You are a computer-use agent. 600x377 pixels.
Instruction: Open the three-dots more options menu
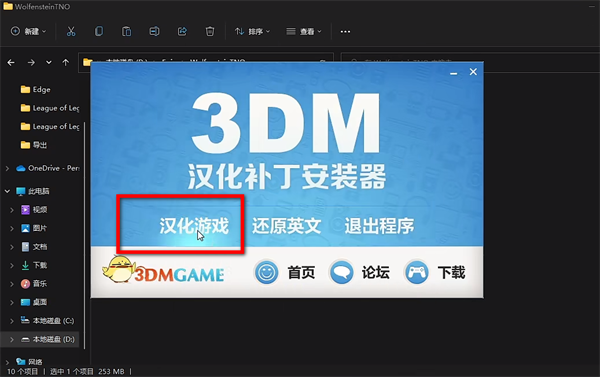(345, 31)
